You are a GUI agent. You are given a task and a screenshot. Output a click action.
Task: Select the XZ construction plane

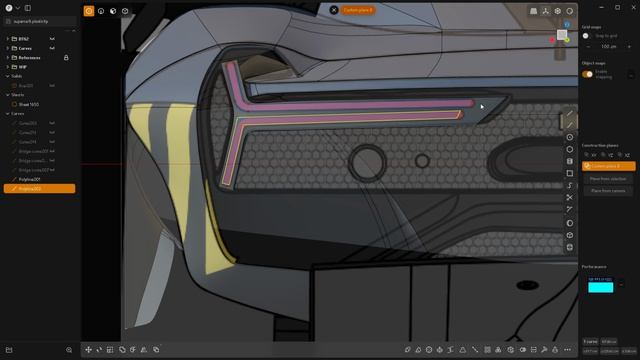pos(624,155)
